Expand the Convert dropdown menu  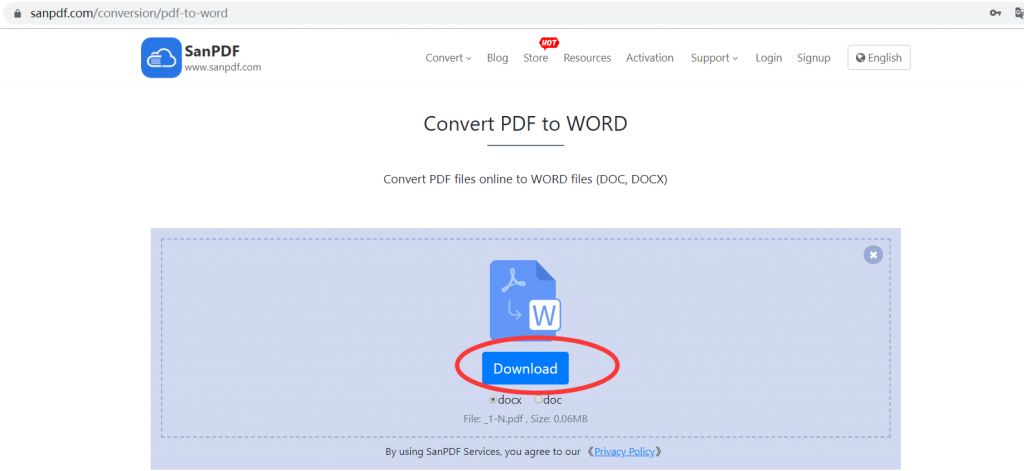pos(448,58)
